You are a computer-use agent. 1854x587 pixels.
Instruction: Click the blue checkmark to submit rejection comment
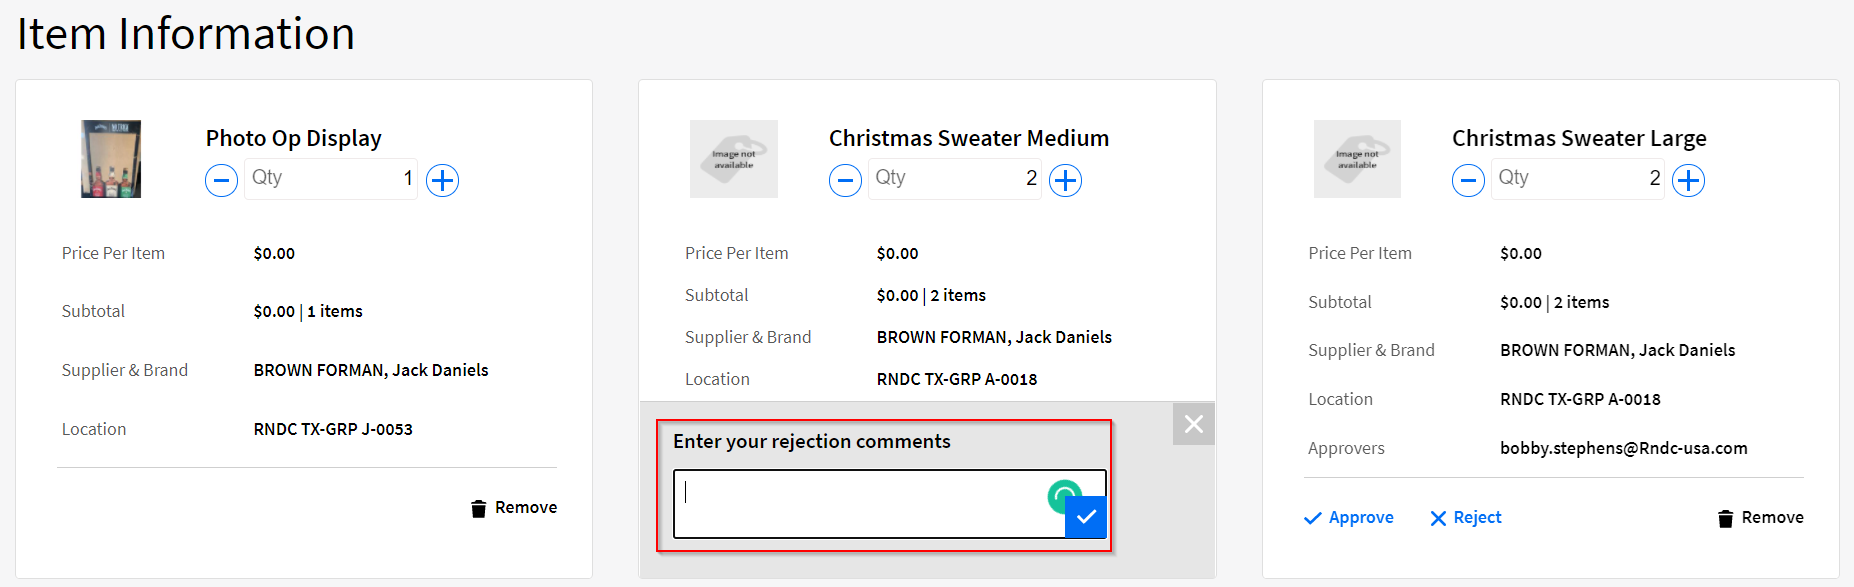(1086, 517)
